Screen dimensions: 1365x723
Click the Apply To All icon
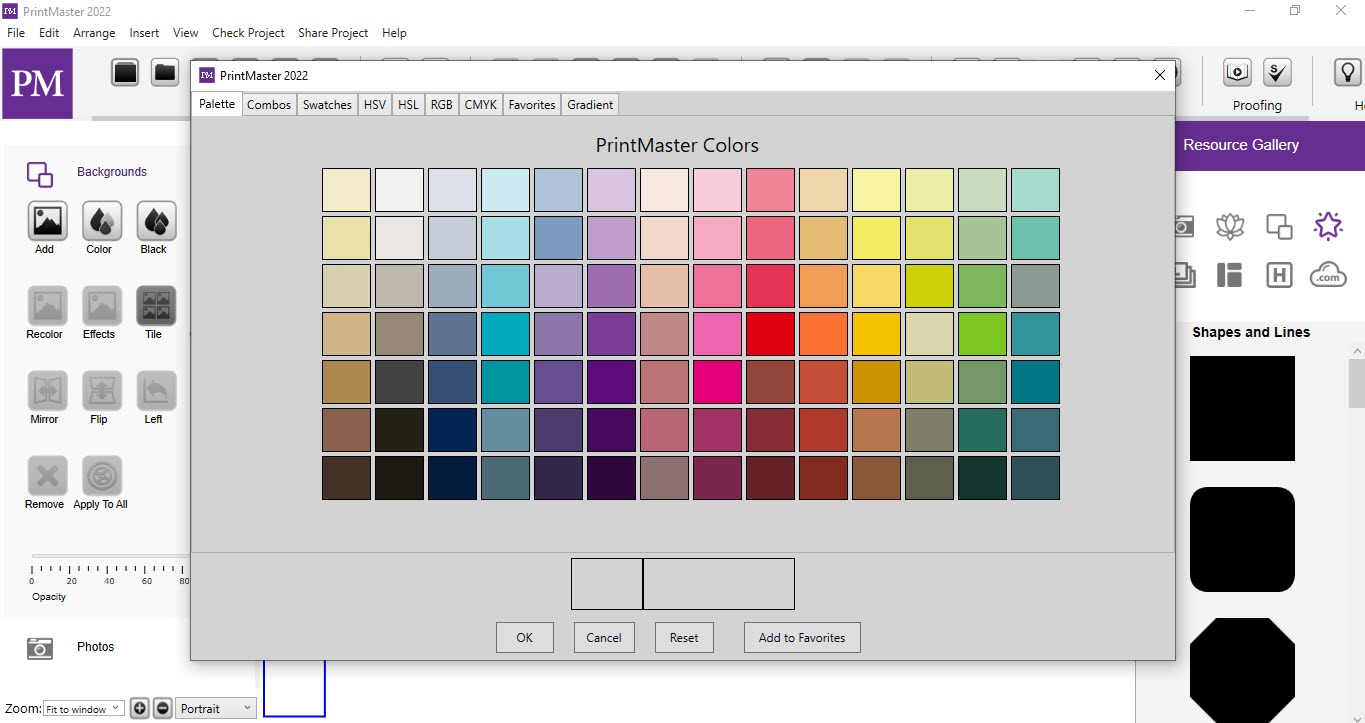101,476
